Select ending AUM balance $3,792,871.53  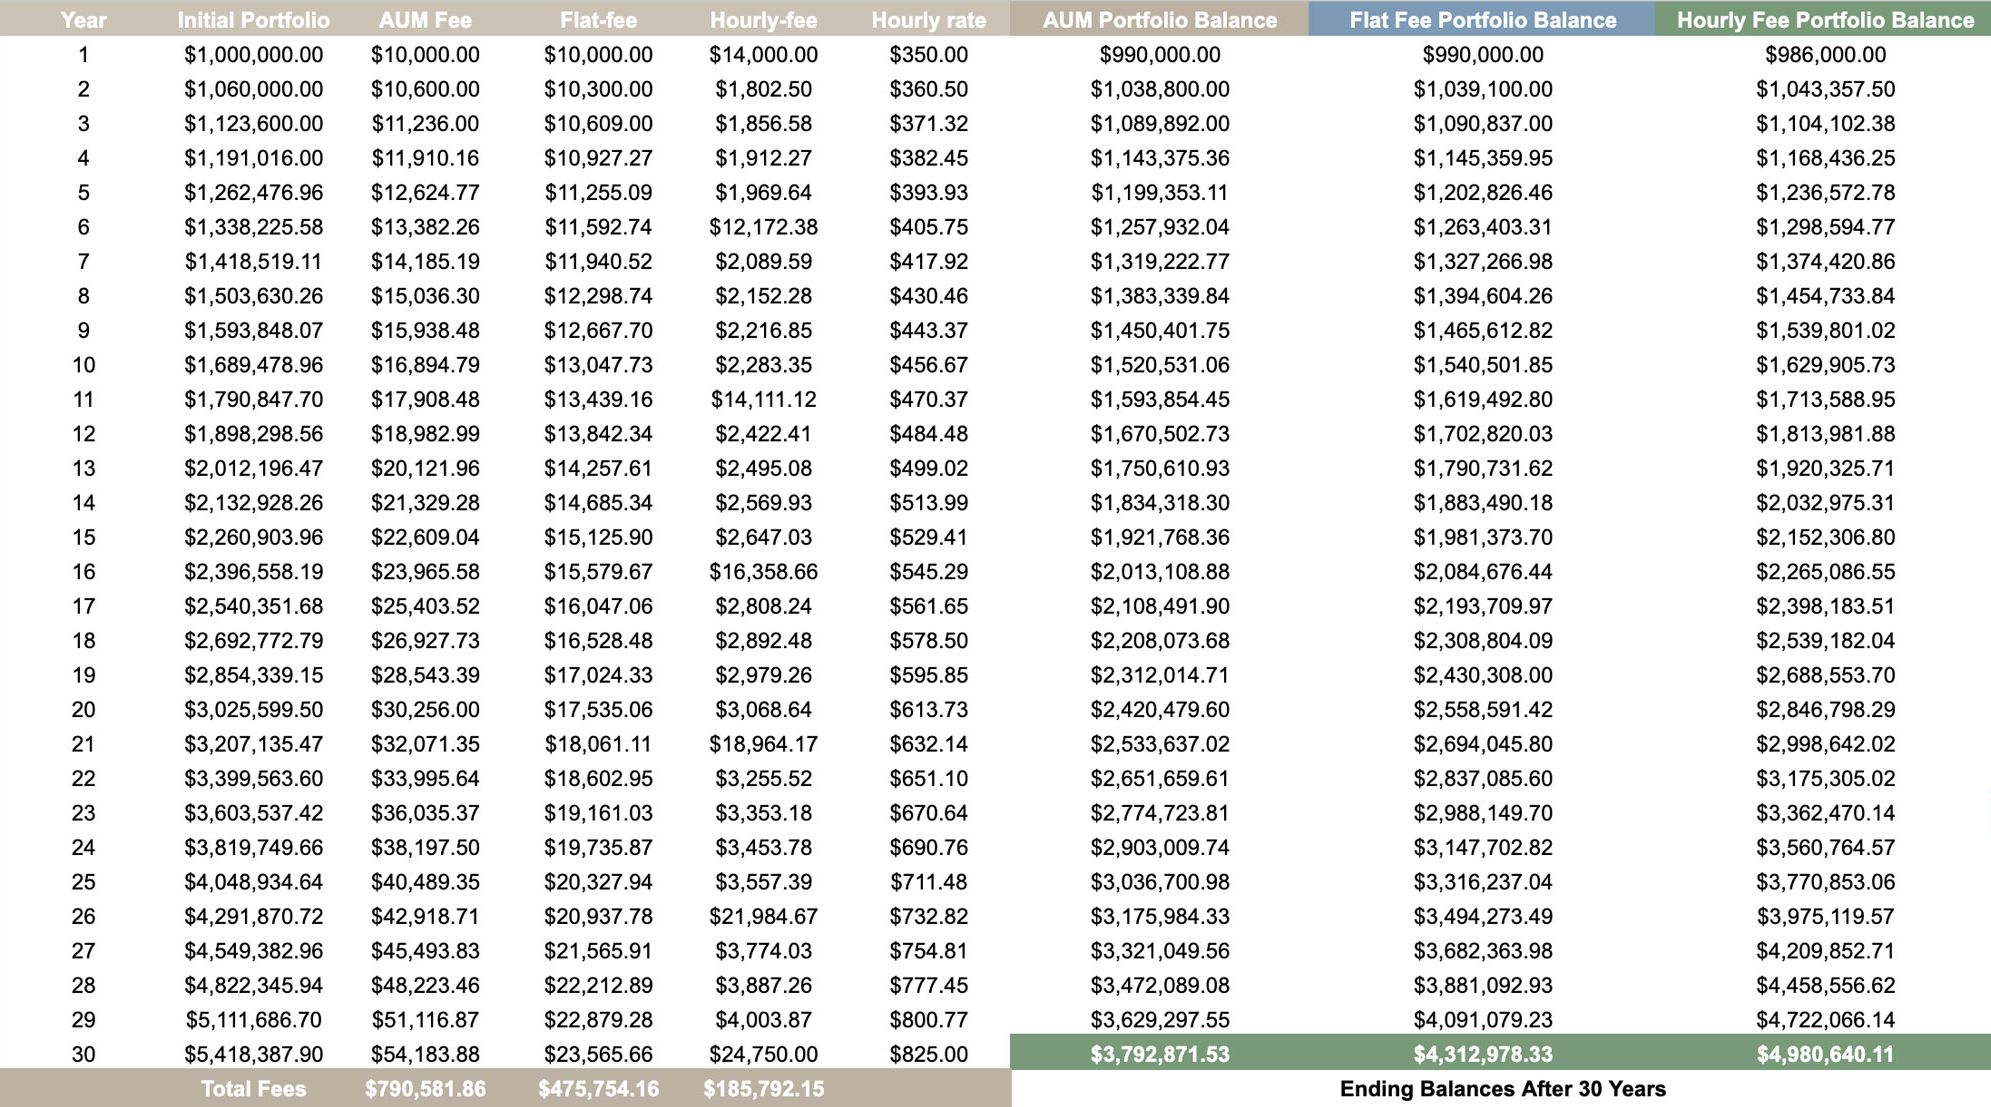[1159, 1054]
